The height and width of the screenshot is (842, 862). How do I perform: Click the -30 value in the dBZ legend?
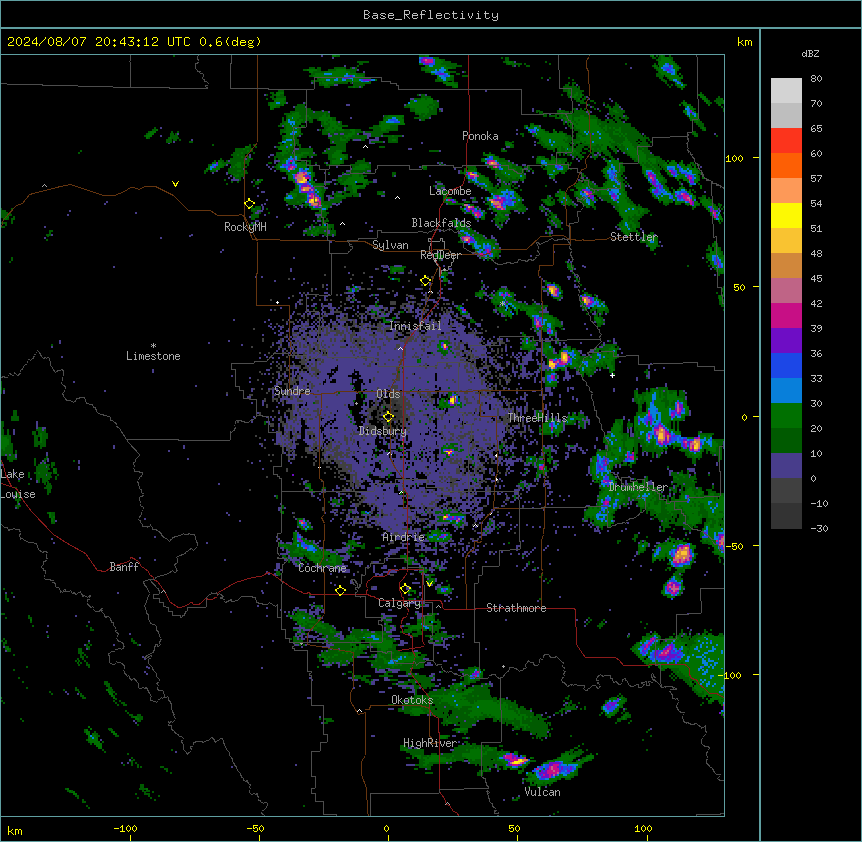click(819, 529)
